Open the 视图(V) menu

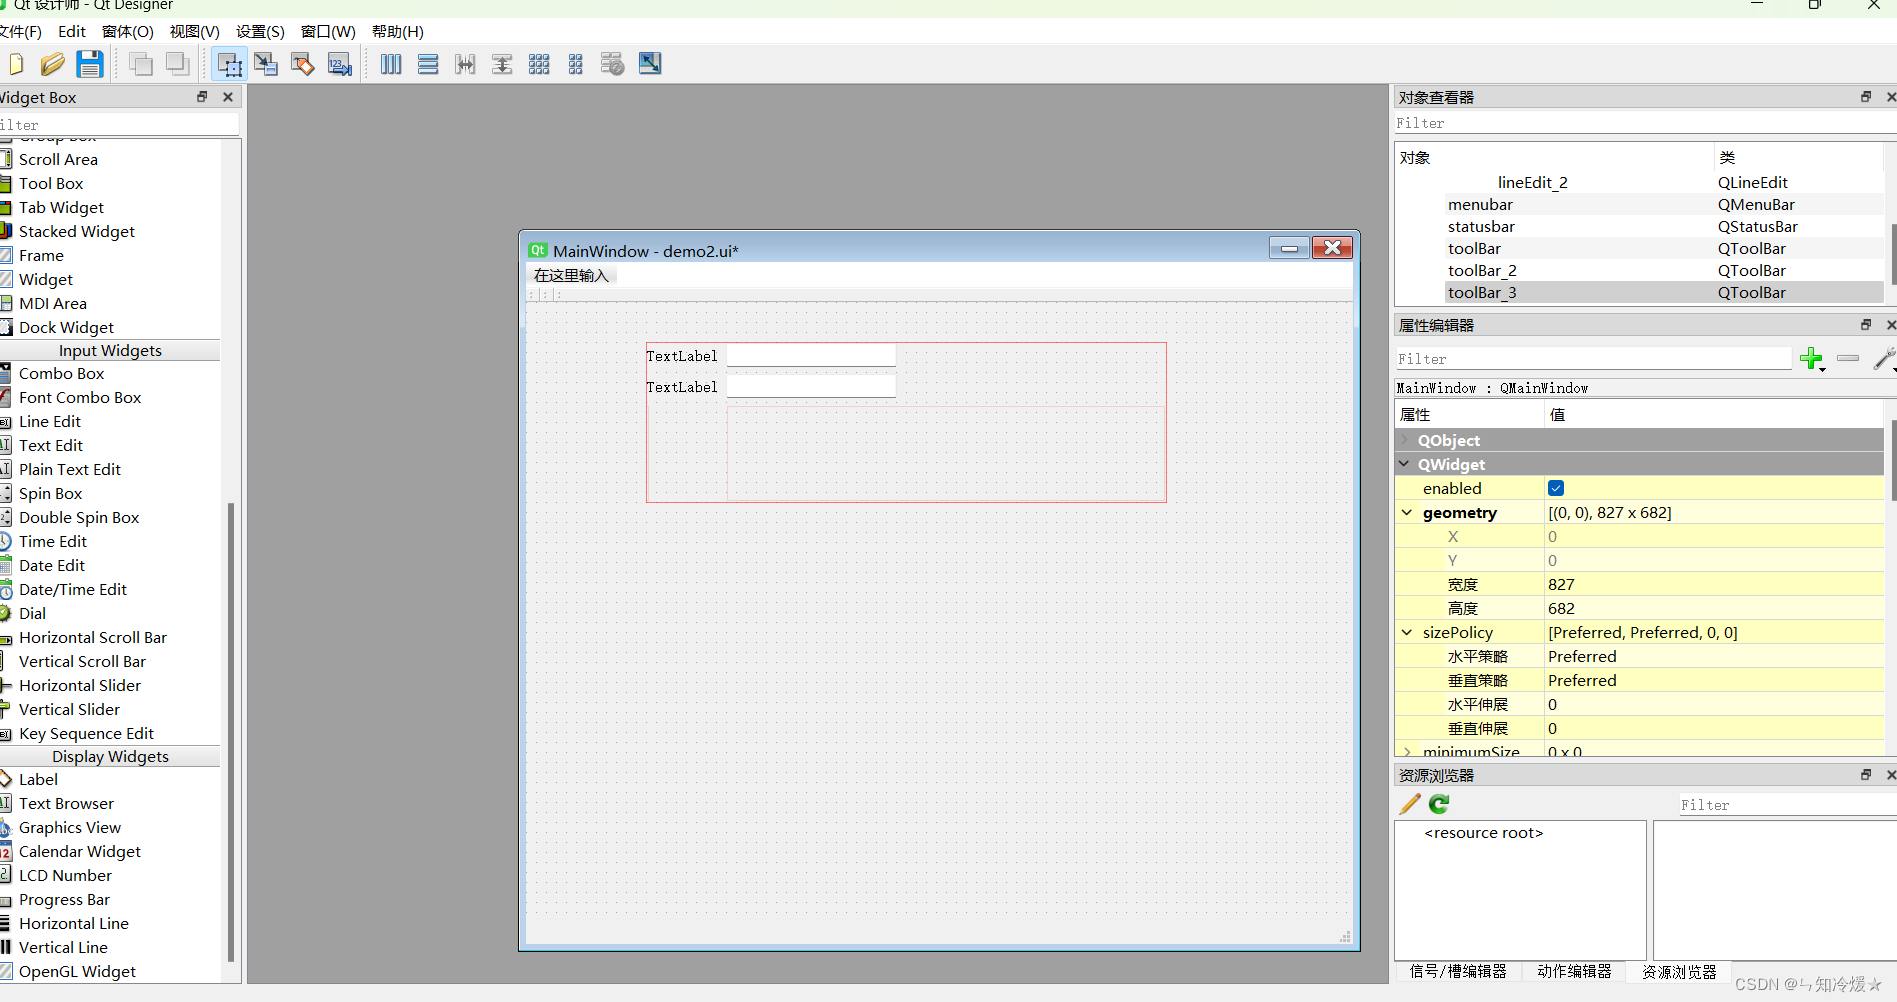[x=194, y=31]
